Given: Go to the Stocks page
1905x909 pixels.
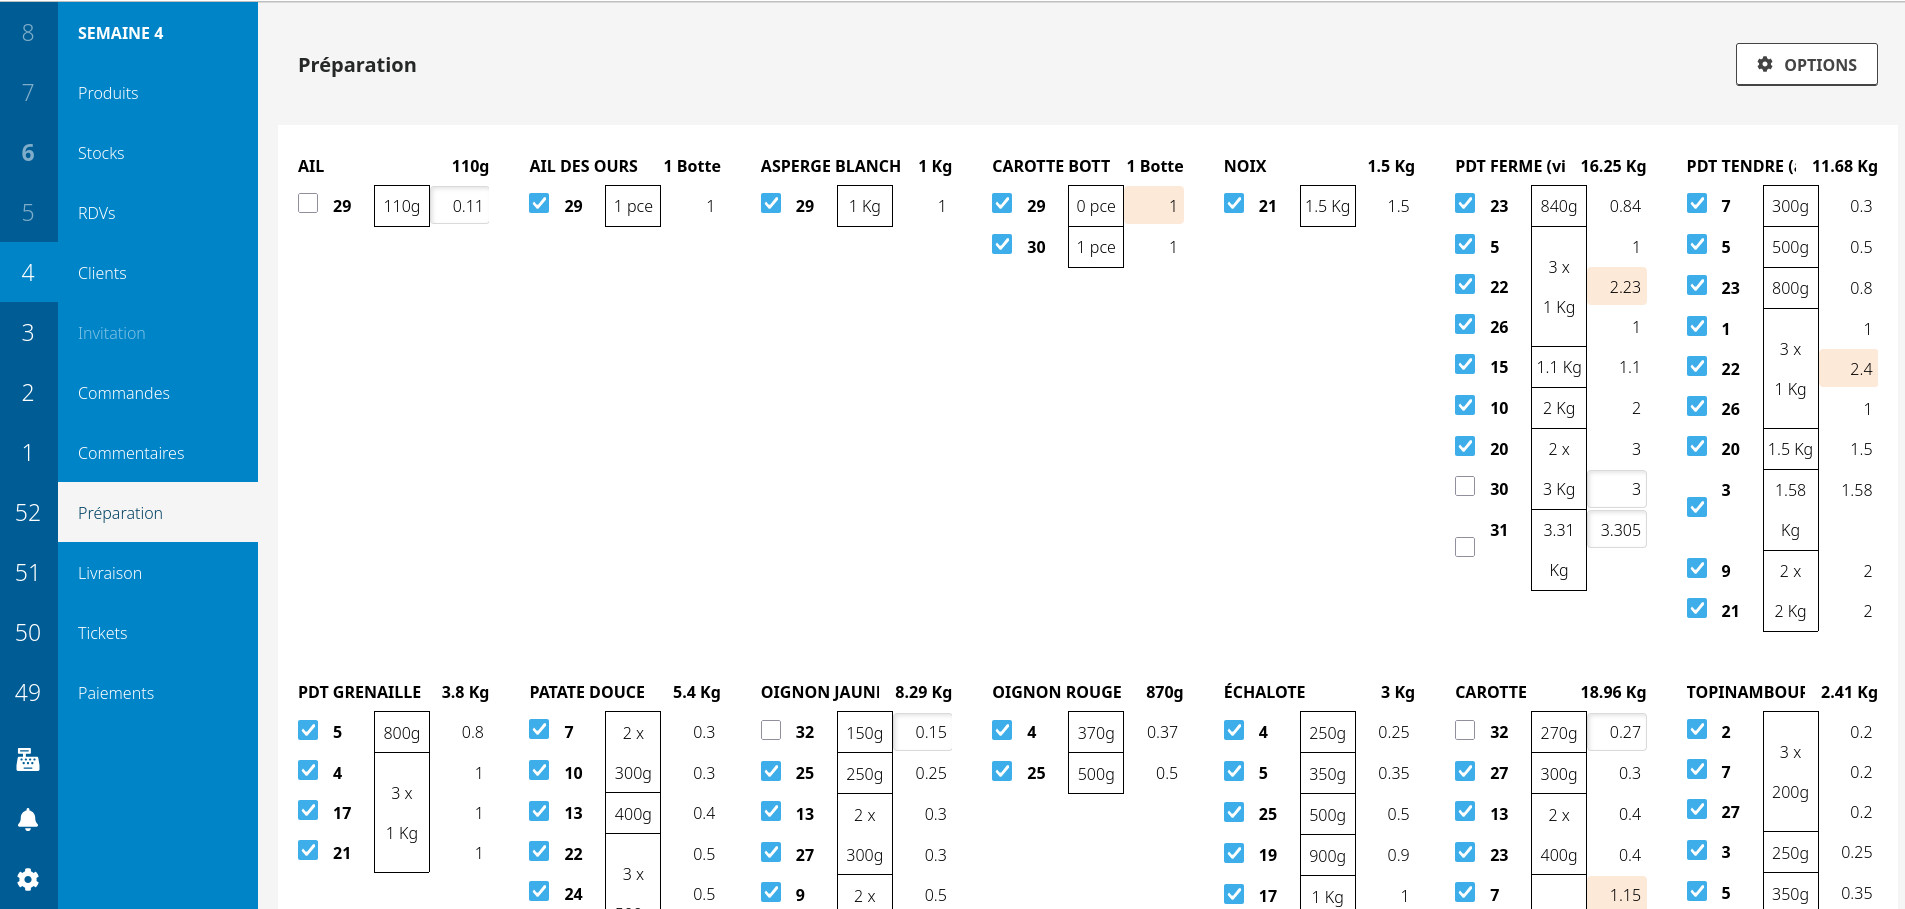Looking at the screenshot, I should (101, 153).
